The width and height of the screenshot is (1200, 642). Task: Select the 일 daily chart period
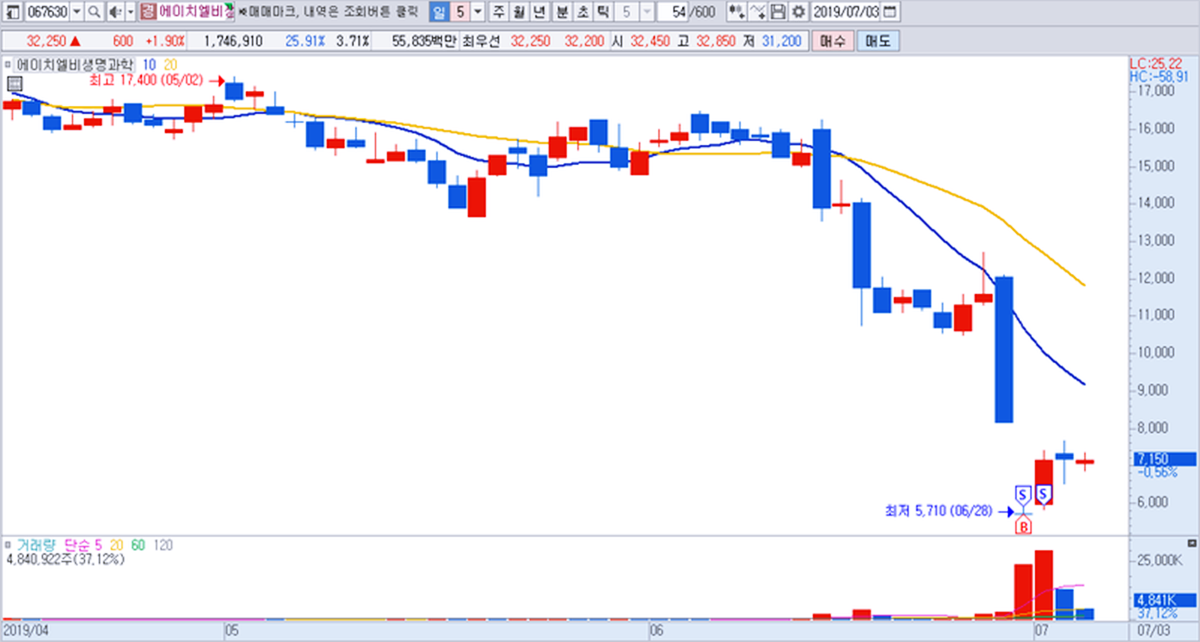click(439, 12)
